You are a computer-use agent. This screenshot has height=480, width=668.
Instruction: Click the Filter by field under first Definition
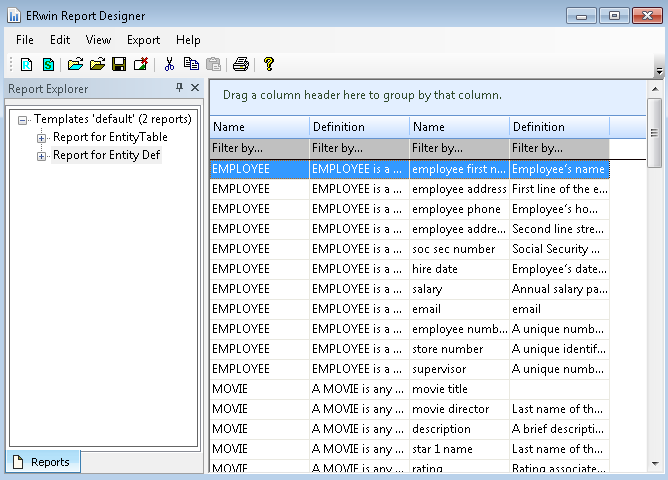[x=359, y=148]
